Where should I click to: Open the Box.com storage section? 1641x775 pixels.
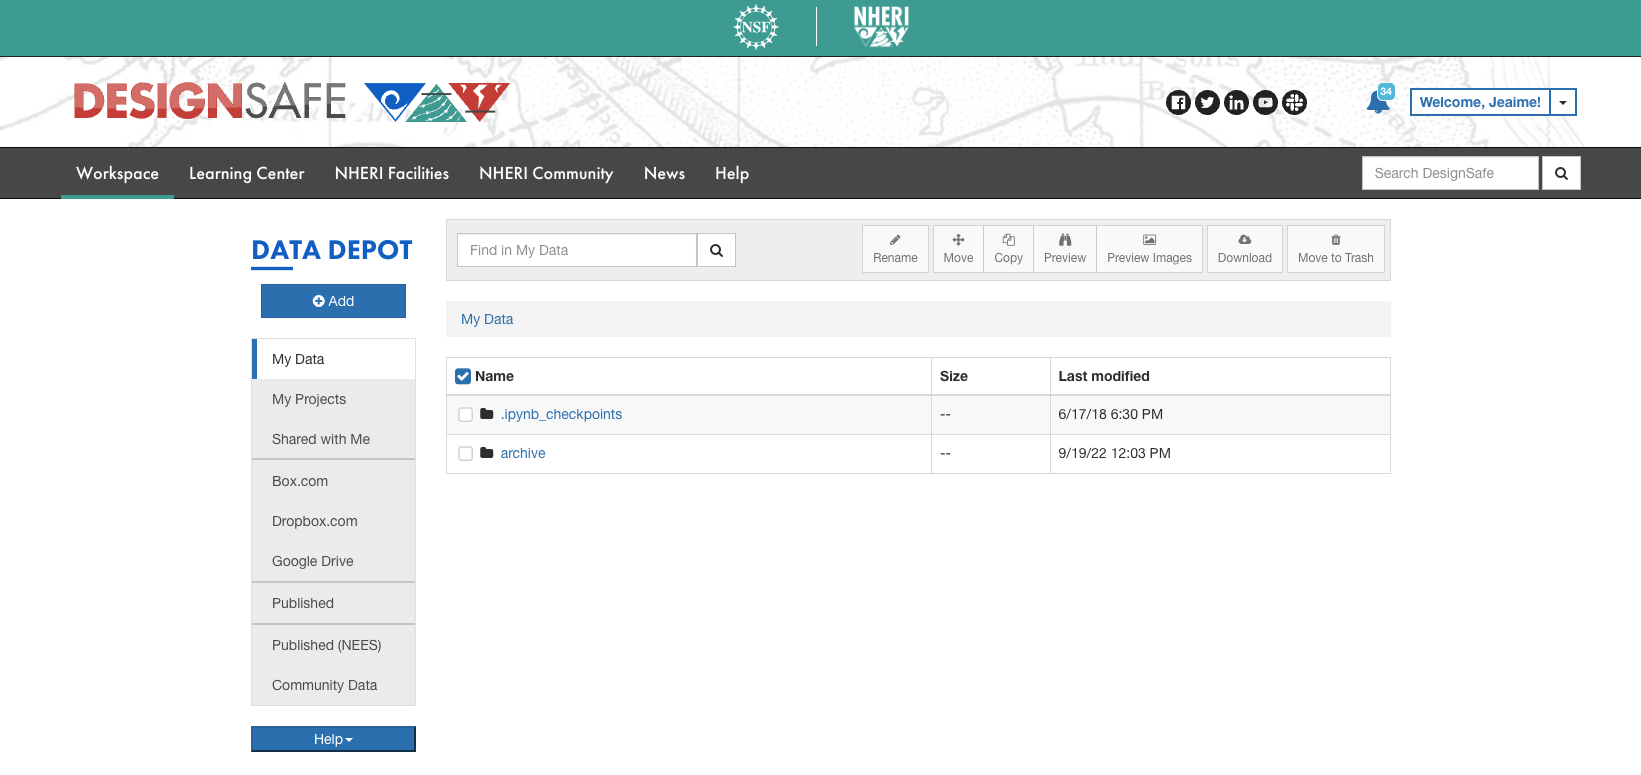[x=334, y=481]
